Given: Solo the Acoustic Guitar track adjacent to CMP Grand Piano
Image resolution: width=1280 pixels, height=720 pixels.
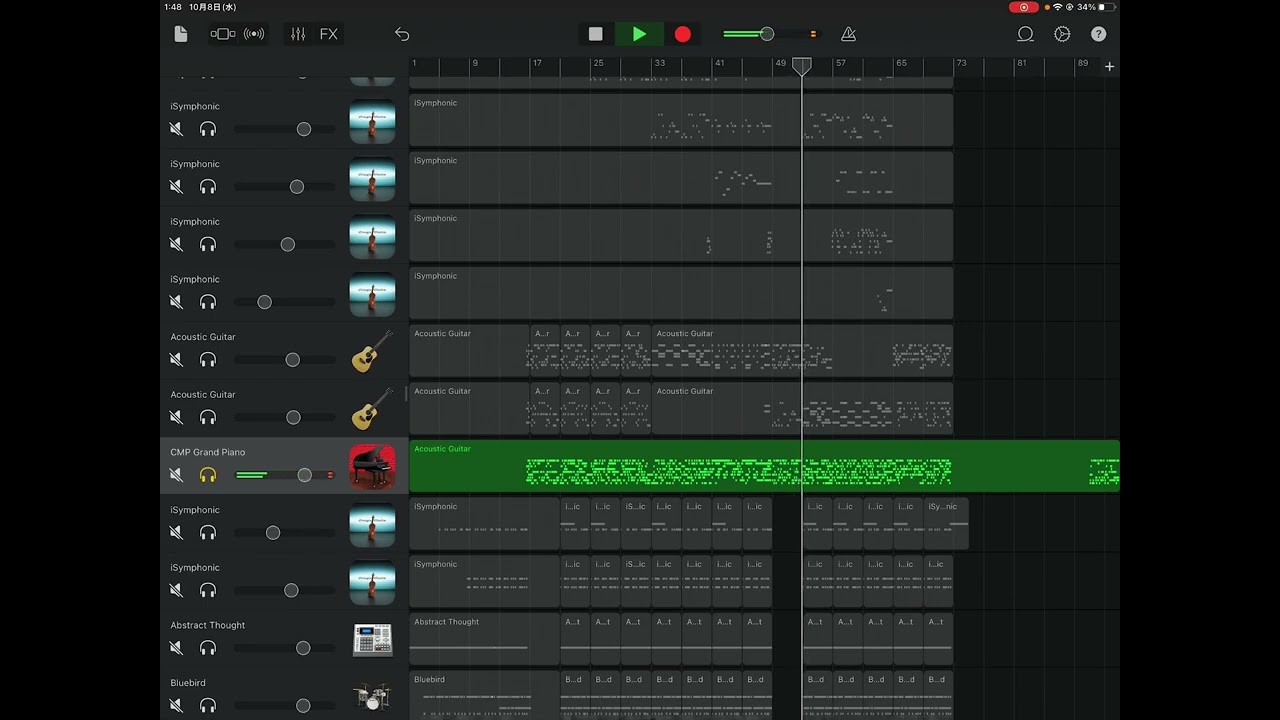Looking at the screenshot, I should pyautogui.click(x=208, y=417).
